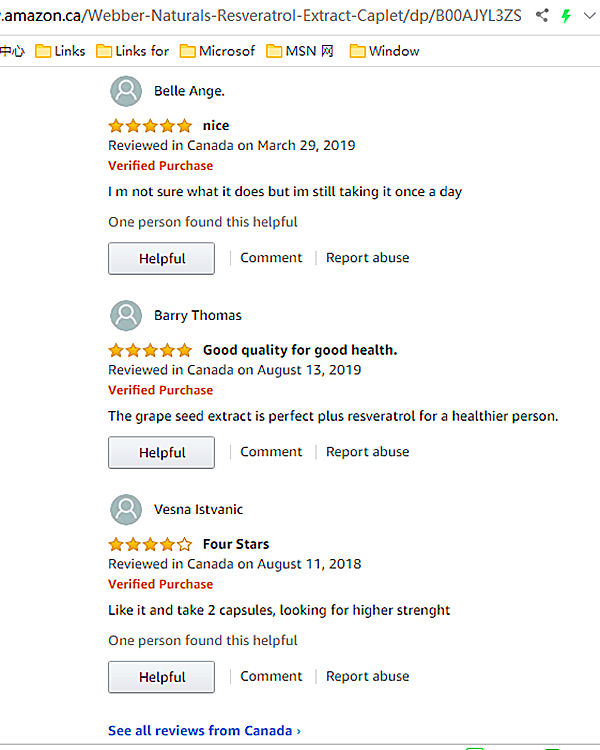Viewport: 600px width, 750px height.
Task: Open the Window bookmarks folder
Action: (384, 51)
